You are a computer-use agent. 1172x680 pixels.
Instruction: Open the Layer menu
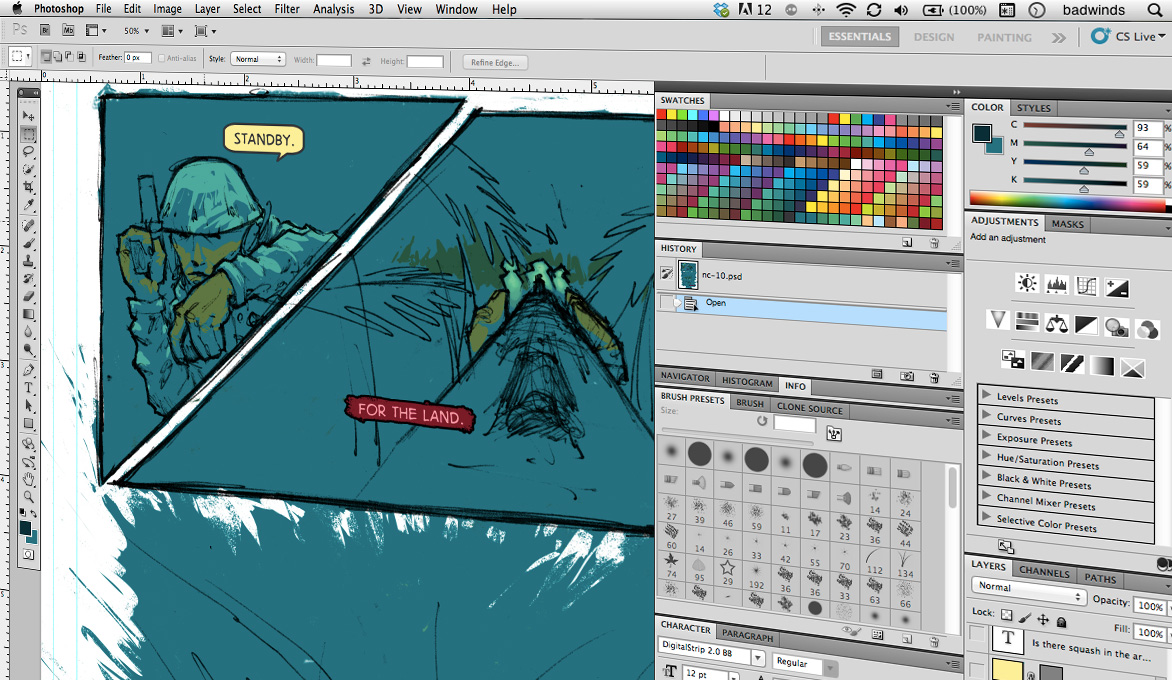[x=207, y=9]
